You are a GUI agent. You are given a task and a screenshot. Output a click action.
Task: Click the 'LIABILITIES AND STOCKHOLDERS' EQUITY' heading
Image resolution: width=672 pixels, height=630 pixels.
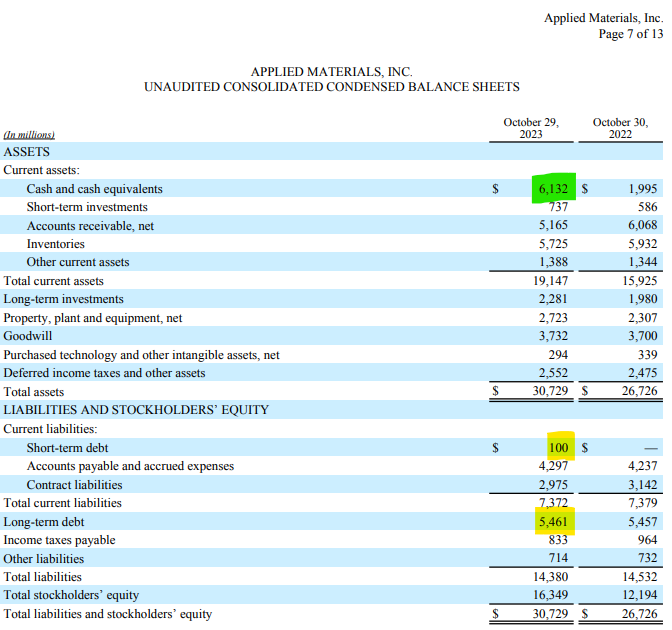136,410
